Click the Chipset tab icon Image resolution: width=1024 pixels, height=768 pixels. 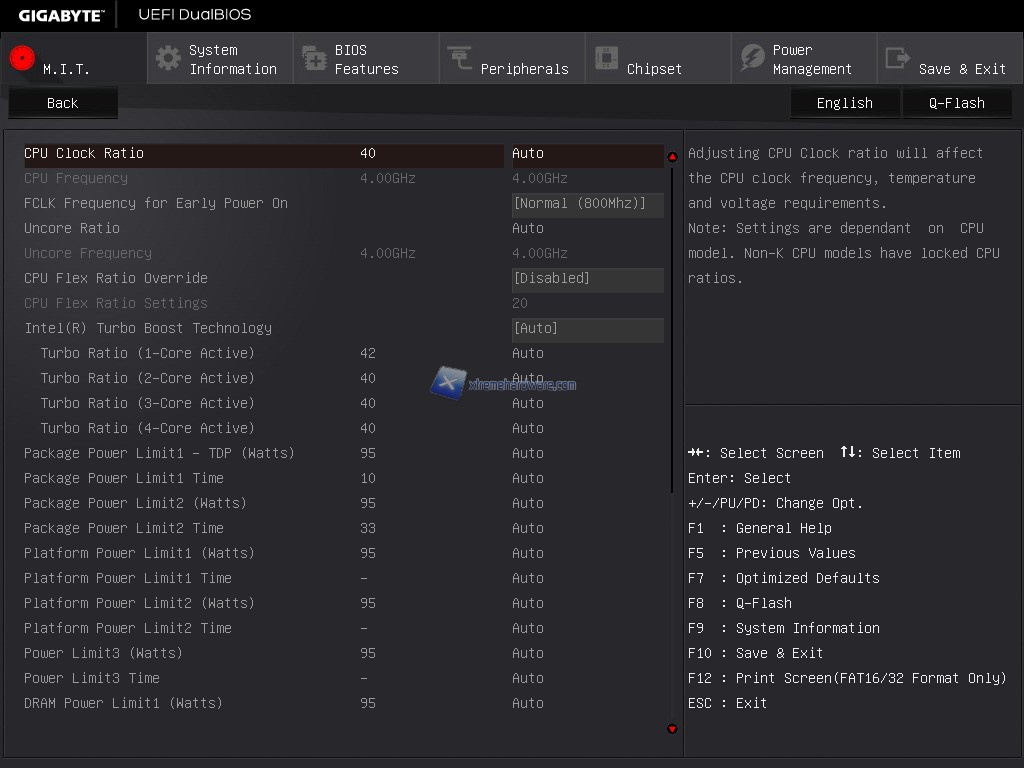click(x=606, y=58)
